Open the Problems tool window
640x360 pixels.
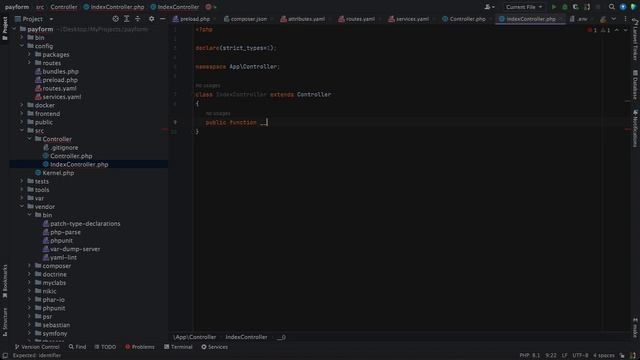tap(140, 347)
